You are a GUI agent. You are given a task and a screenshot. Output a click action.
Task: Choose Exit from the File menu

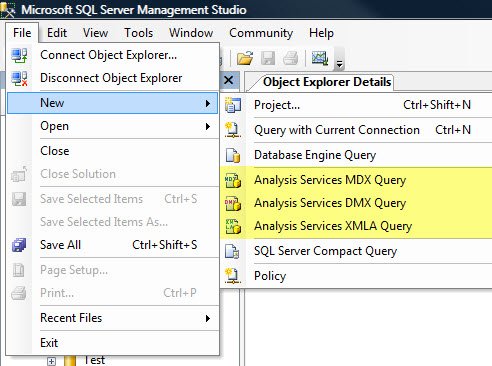click(112, 343)
